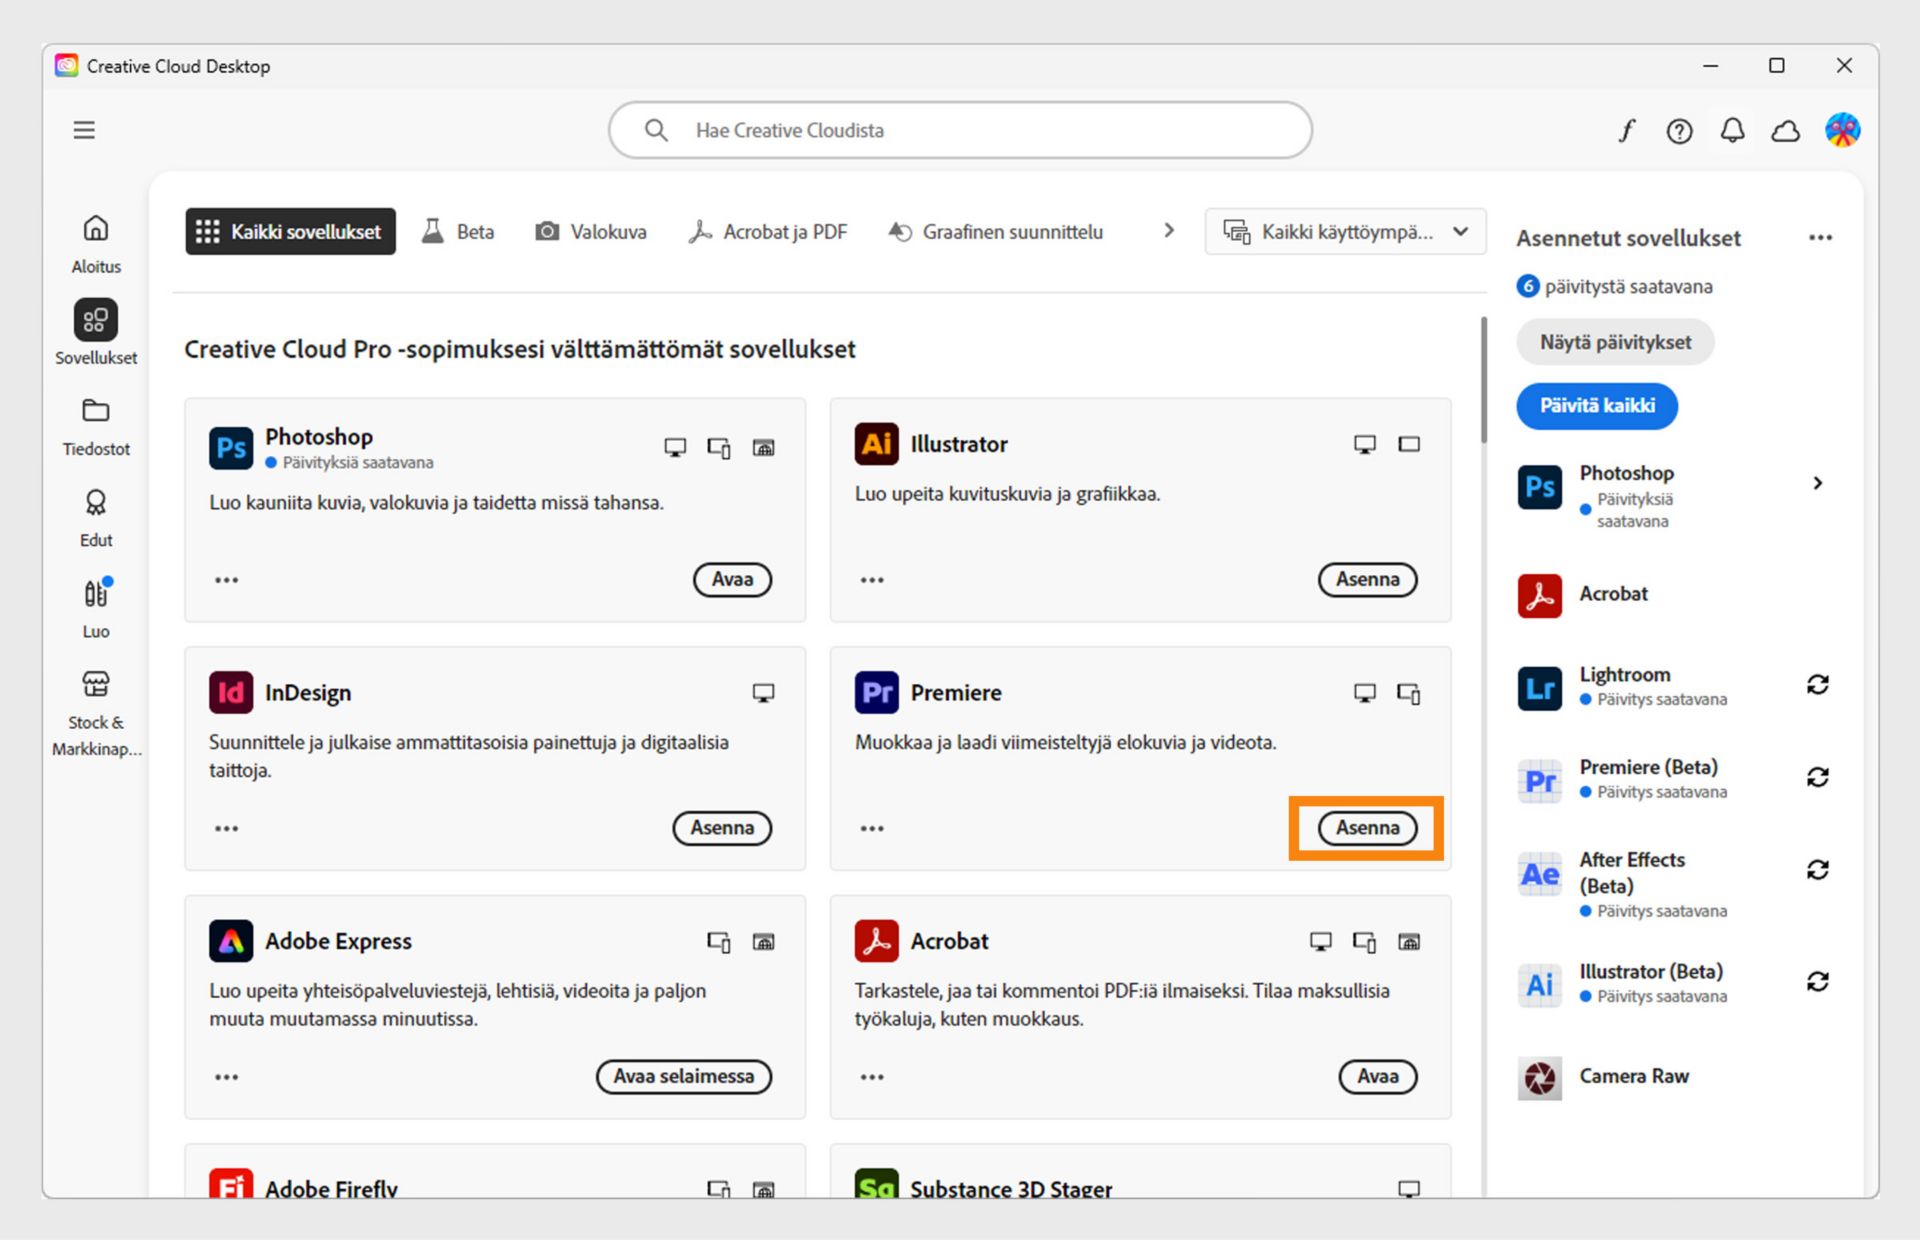Image resolution: width=1920 pixels, height=1240 pixels.
Task: Open Acrobat card more options
Action: [872, 1077]
